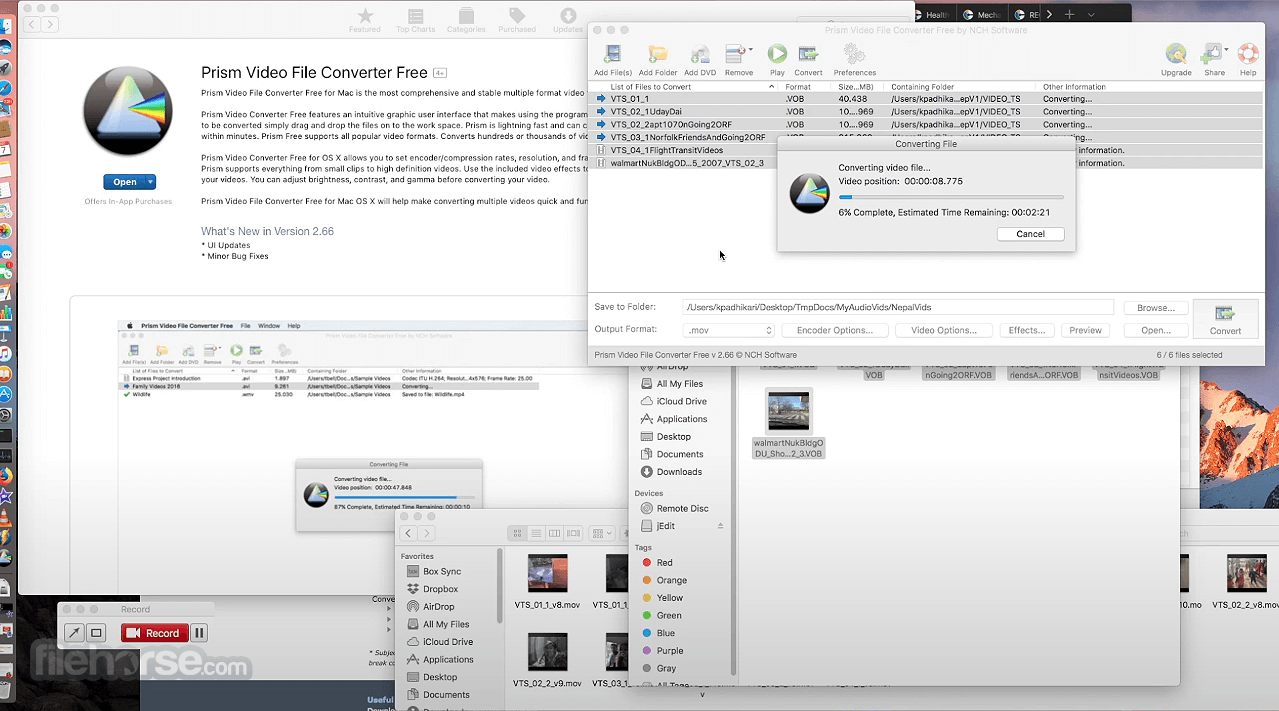Click the Browse... button
The width and height of the screenshot is (1279, 711).
pos(1156,308)
